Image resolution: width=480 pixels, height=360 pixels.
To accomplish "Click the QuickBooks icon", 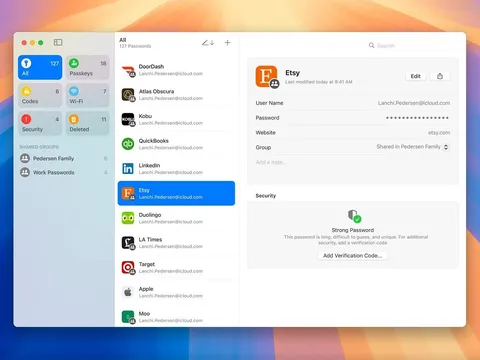I will pyautogui.click(x=128, y=144).
